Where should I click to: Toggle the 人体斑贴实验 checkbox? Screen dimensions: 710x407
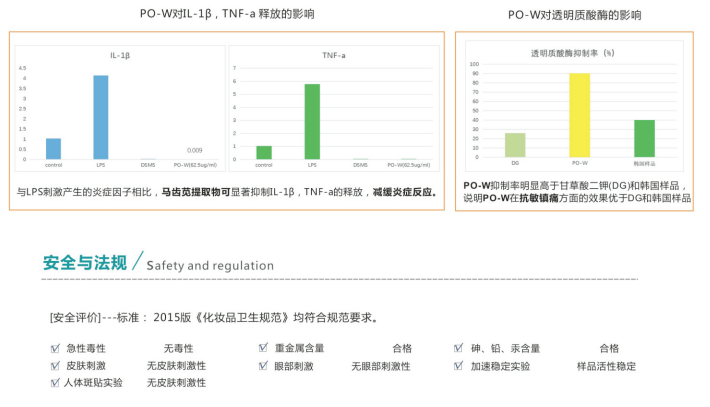(55, 383)
